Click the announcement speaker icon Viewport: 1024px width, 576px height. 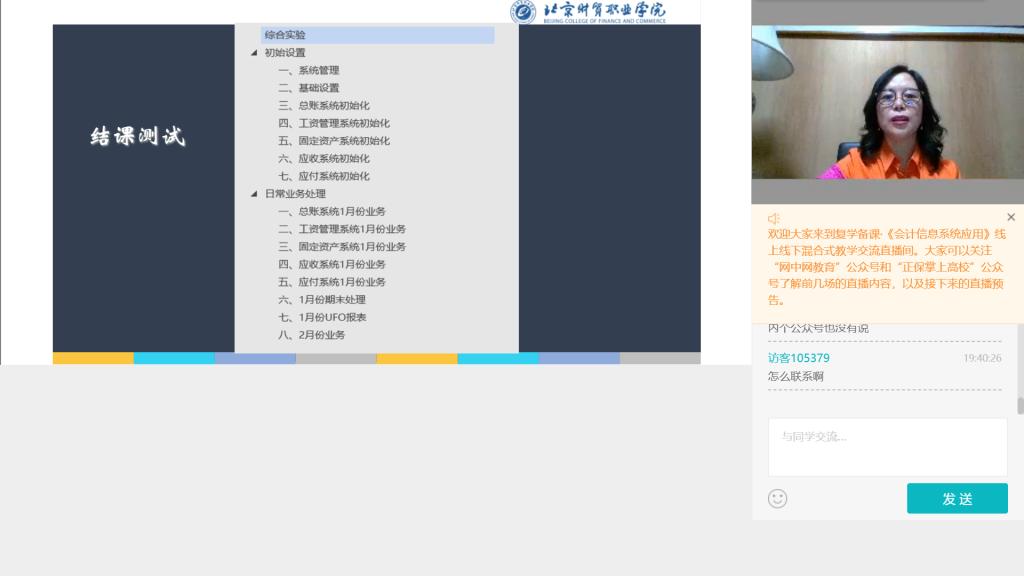773,218
